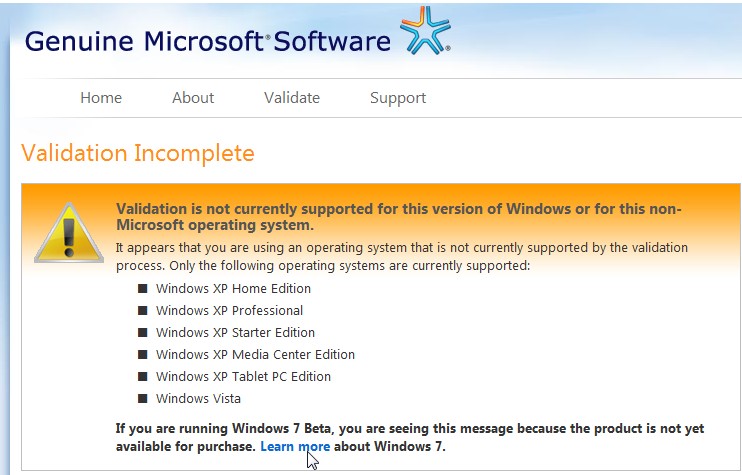Click the Genuine Microsoft star logo icon
This screenshot has height=475, width=742.
point(425,30)
